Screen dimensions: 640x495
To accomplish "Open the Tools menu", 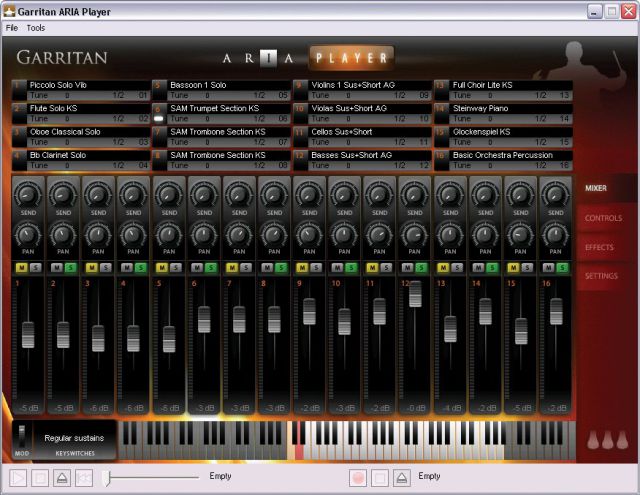I will click(36, 28).
